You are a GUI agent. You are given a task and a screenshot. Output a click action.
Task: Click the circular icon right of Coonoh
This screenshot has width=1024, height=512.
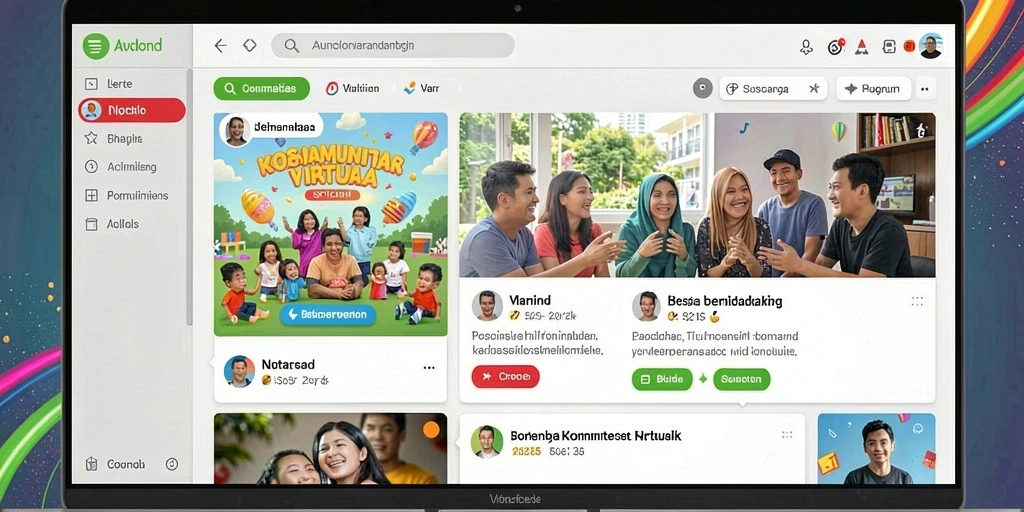pos(172,464)
